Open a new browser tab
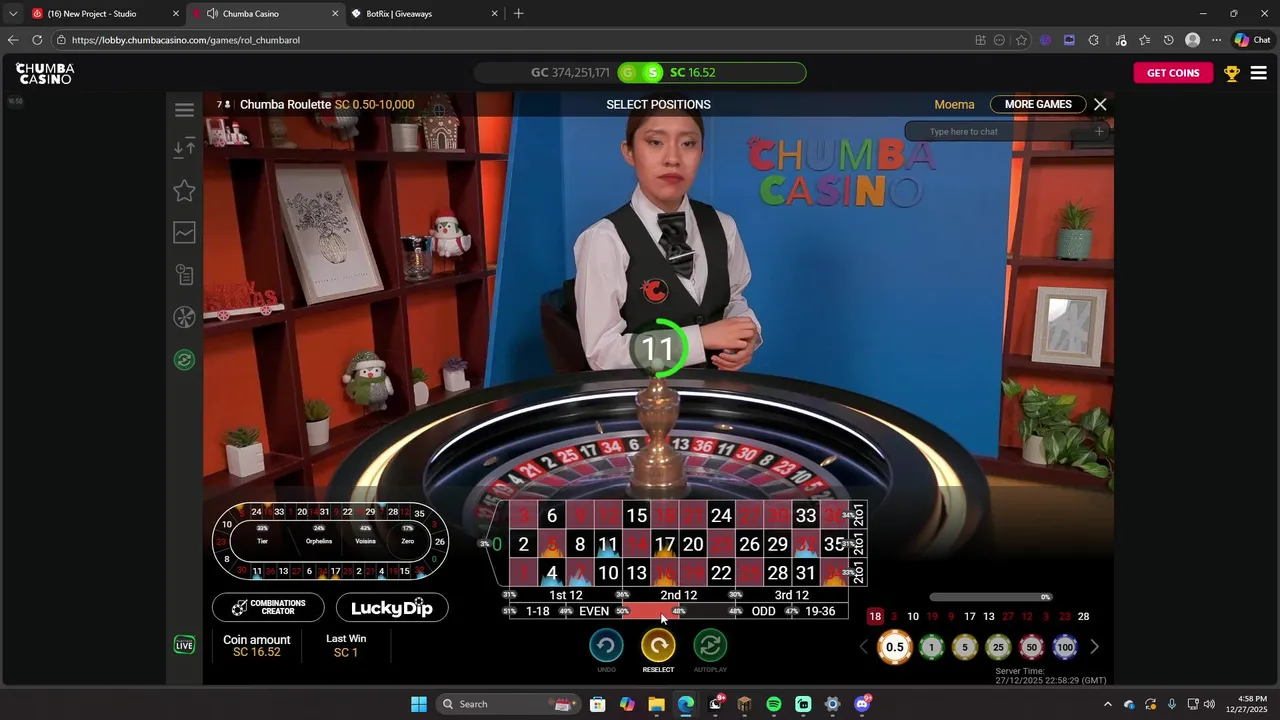The image size is (1280, 720). pos(518,14)
